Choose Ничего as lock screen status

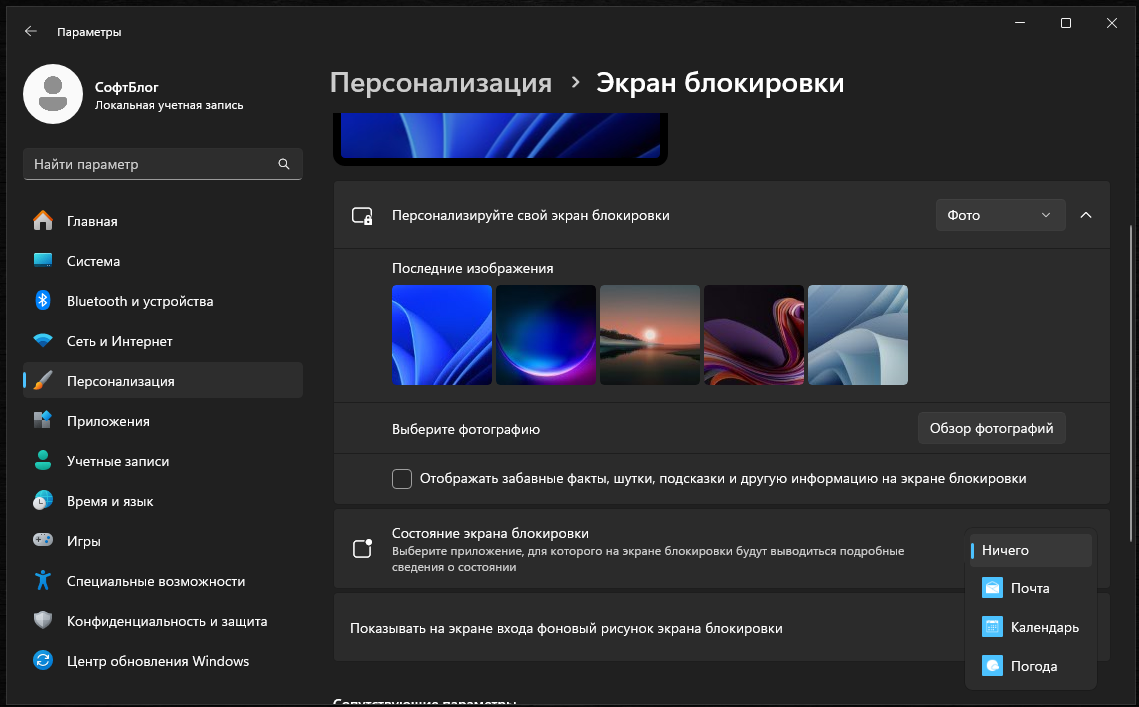(1030, 549)
